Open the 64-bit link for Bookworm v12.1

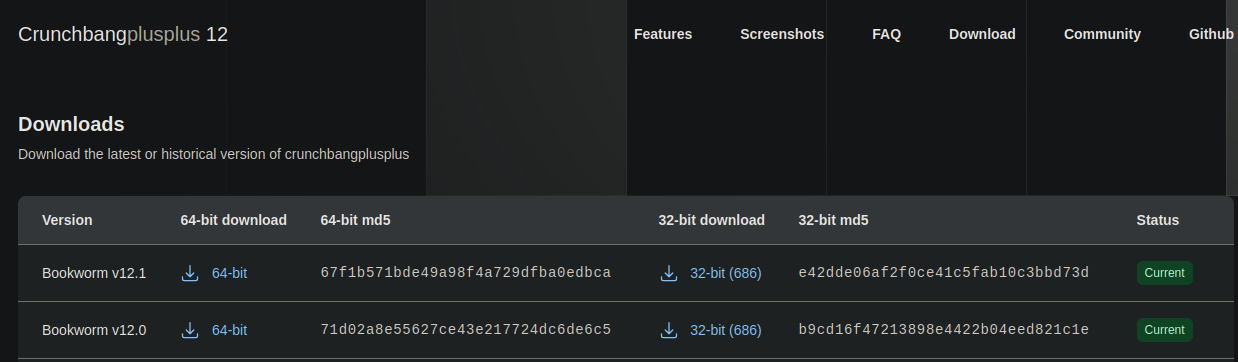point(229,273)
